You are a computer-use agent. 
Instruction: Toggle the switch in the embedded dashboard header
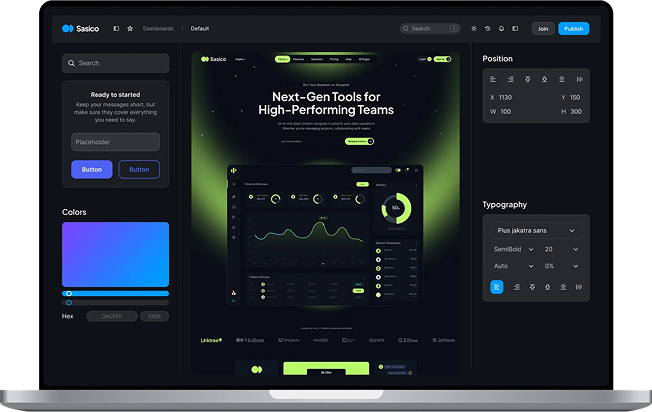(399, 170)
